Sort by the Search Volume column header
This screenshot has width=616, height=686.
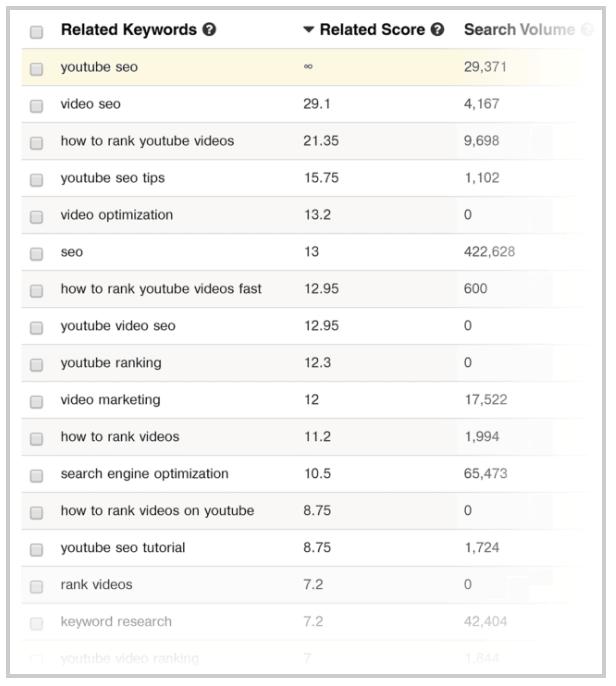519,29
